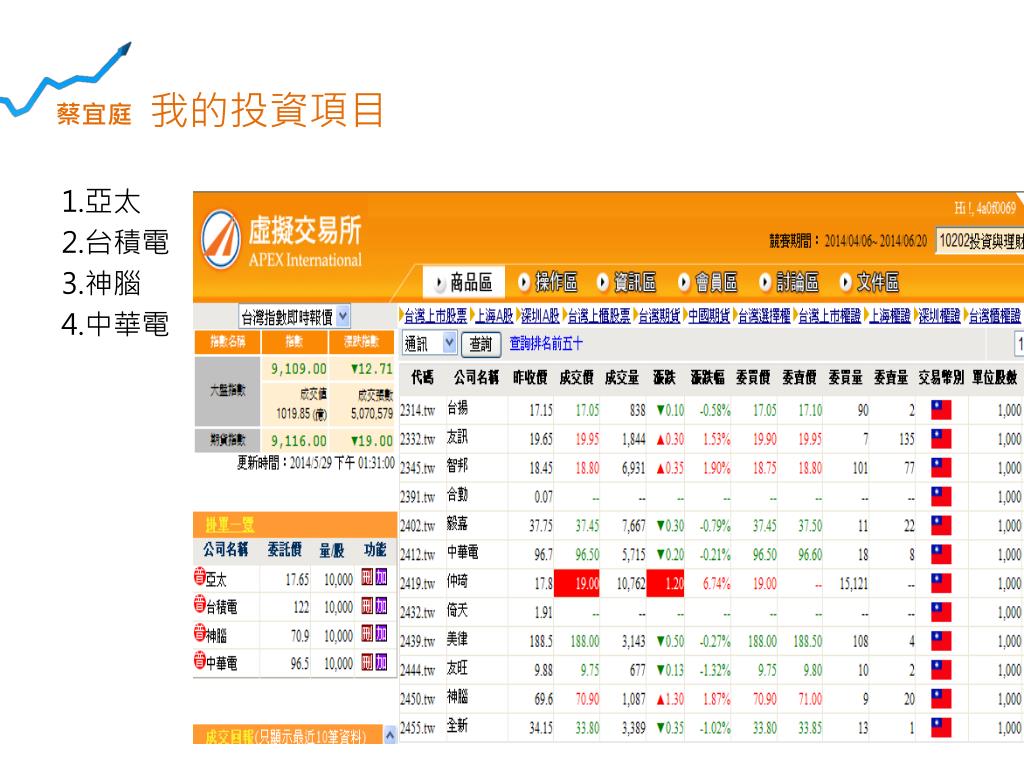Click stock code 2345.tw

click(x=417, y=468)
